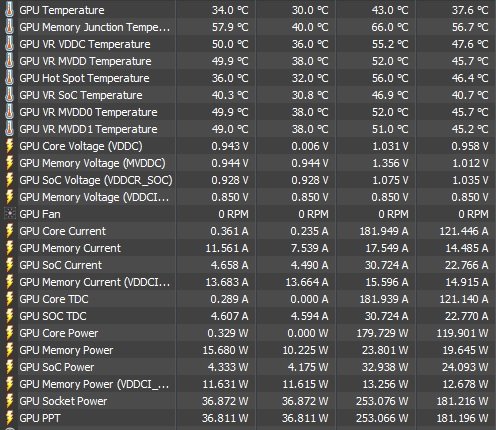Select the GPU Core TDC row label
Screen dimensions: 496x430
coord(54,299)
